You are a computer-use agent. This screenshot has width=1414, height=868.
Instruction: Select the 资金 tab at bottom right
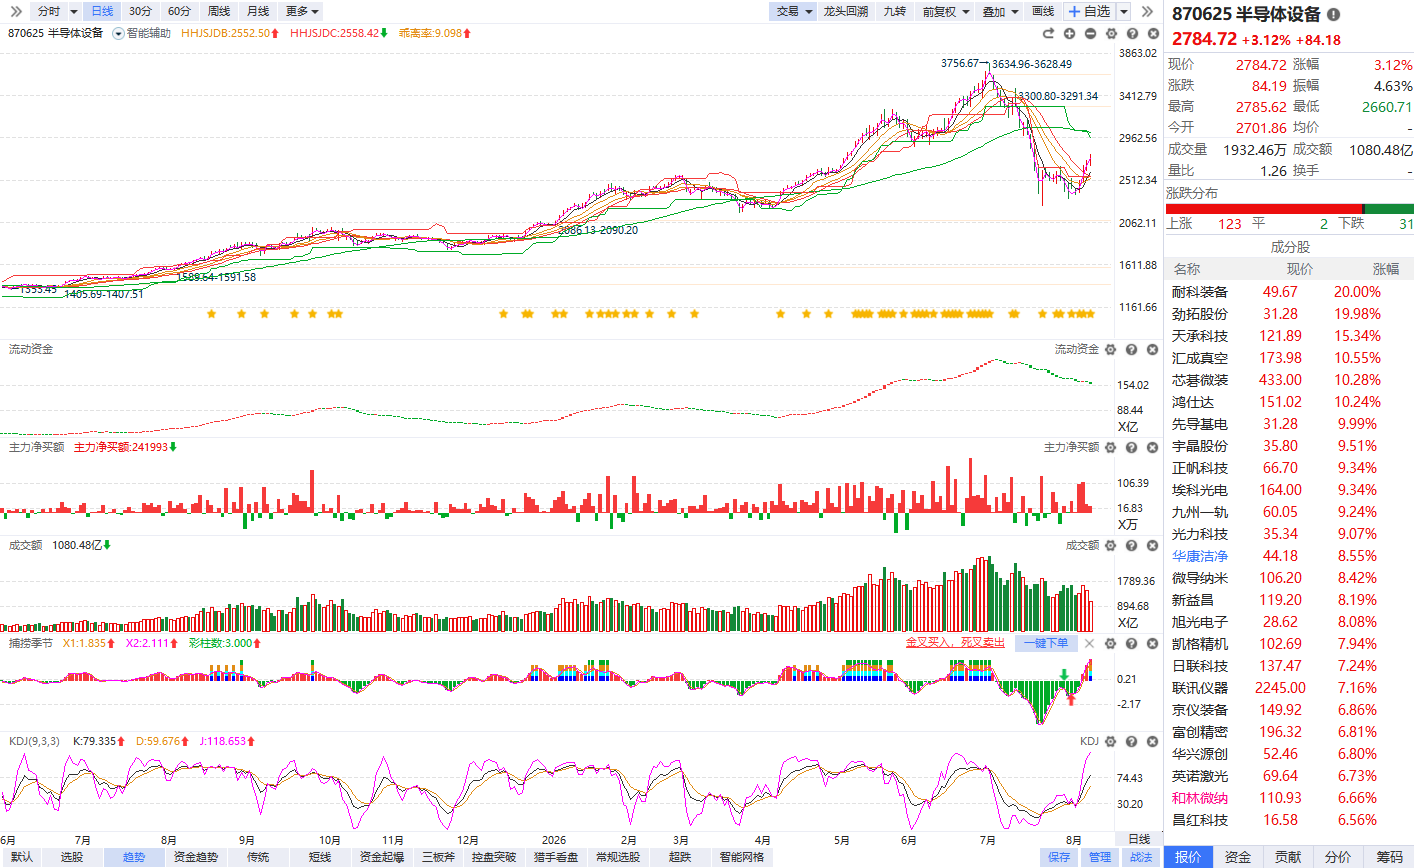tap(1238, 857)
